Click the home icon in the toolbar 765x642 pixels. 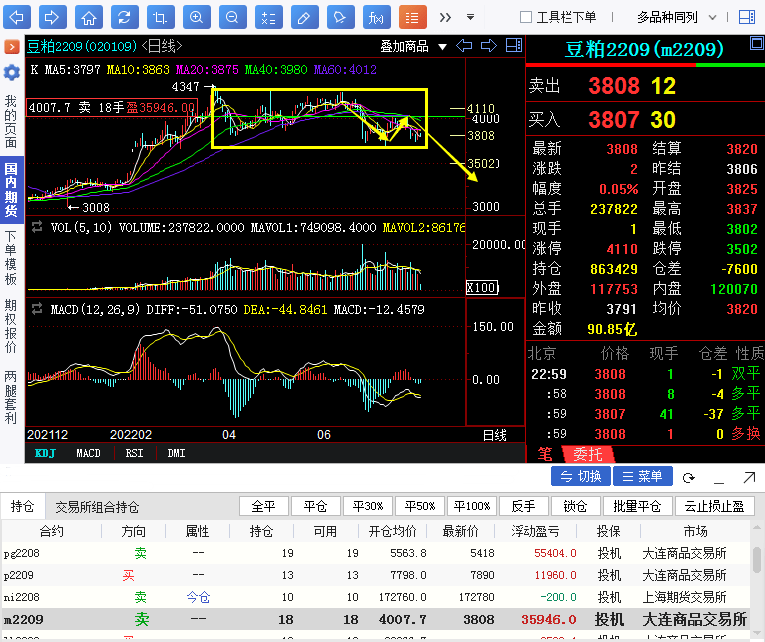point(89,17)
